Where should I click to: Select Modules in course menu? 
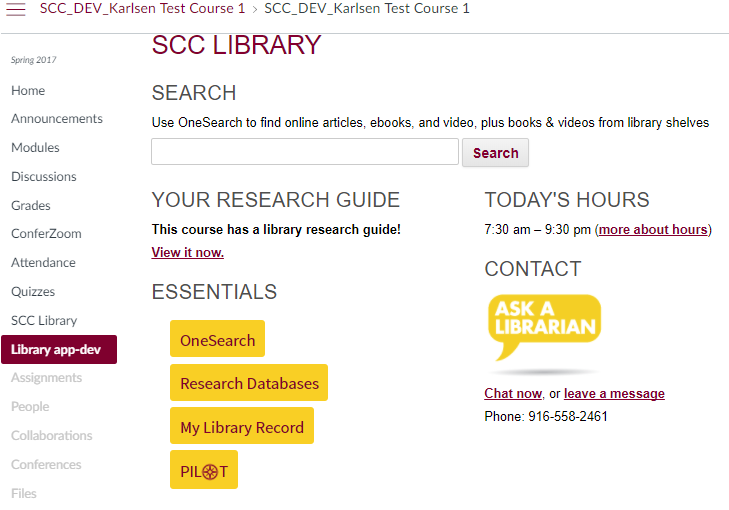pos(35,148)
